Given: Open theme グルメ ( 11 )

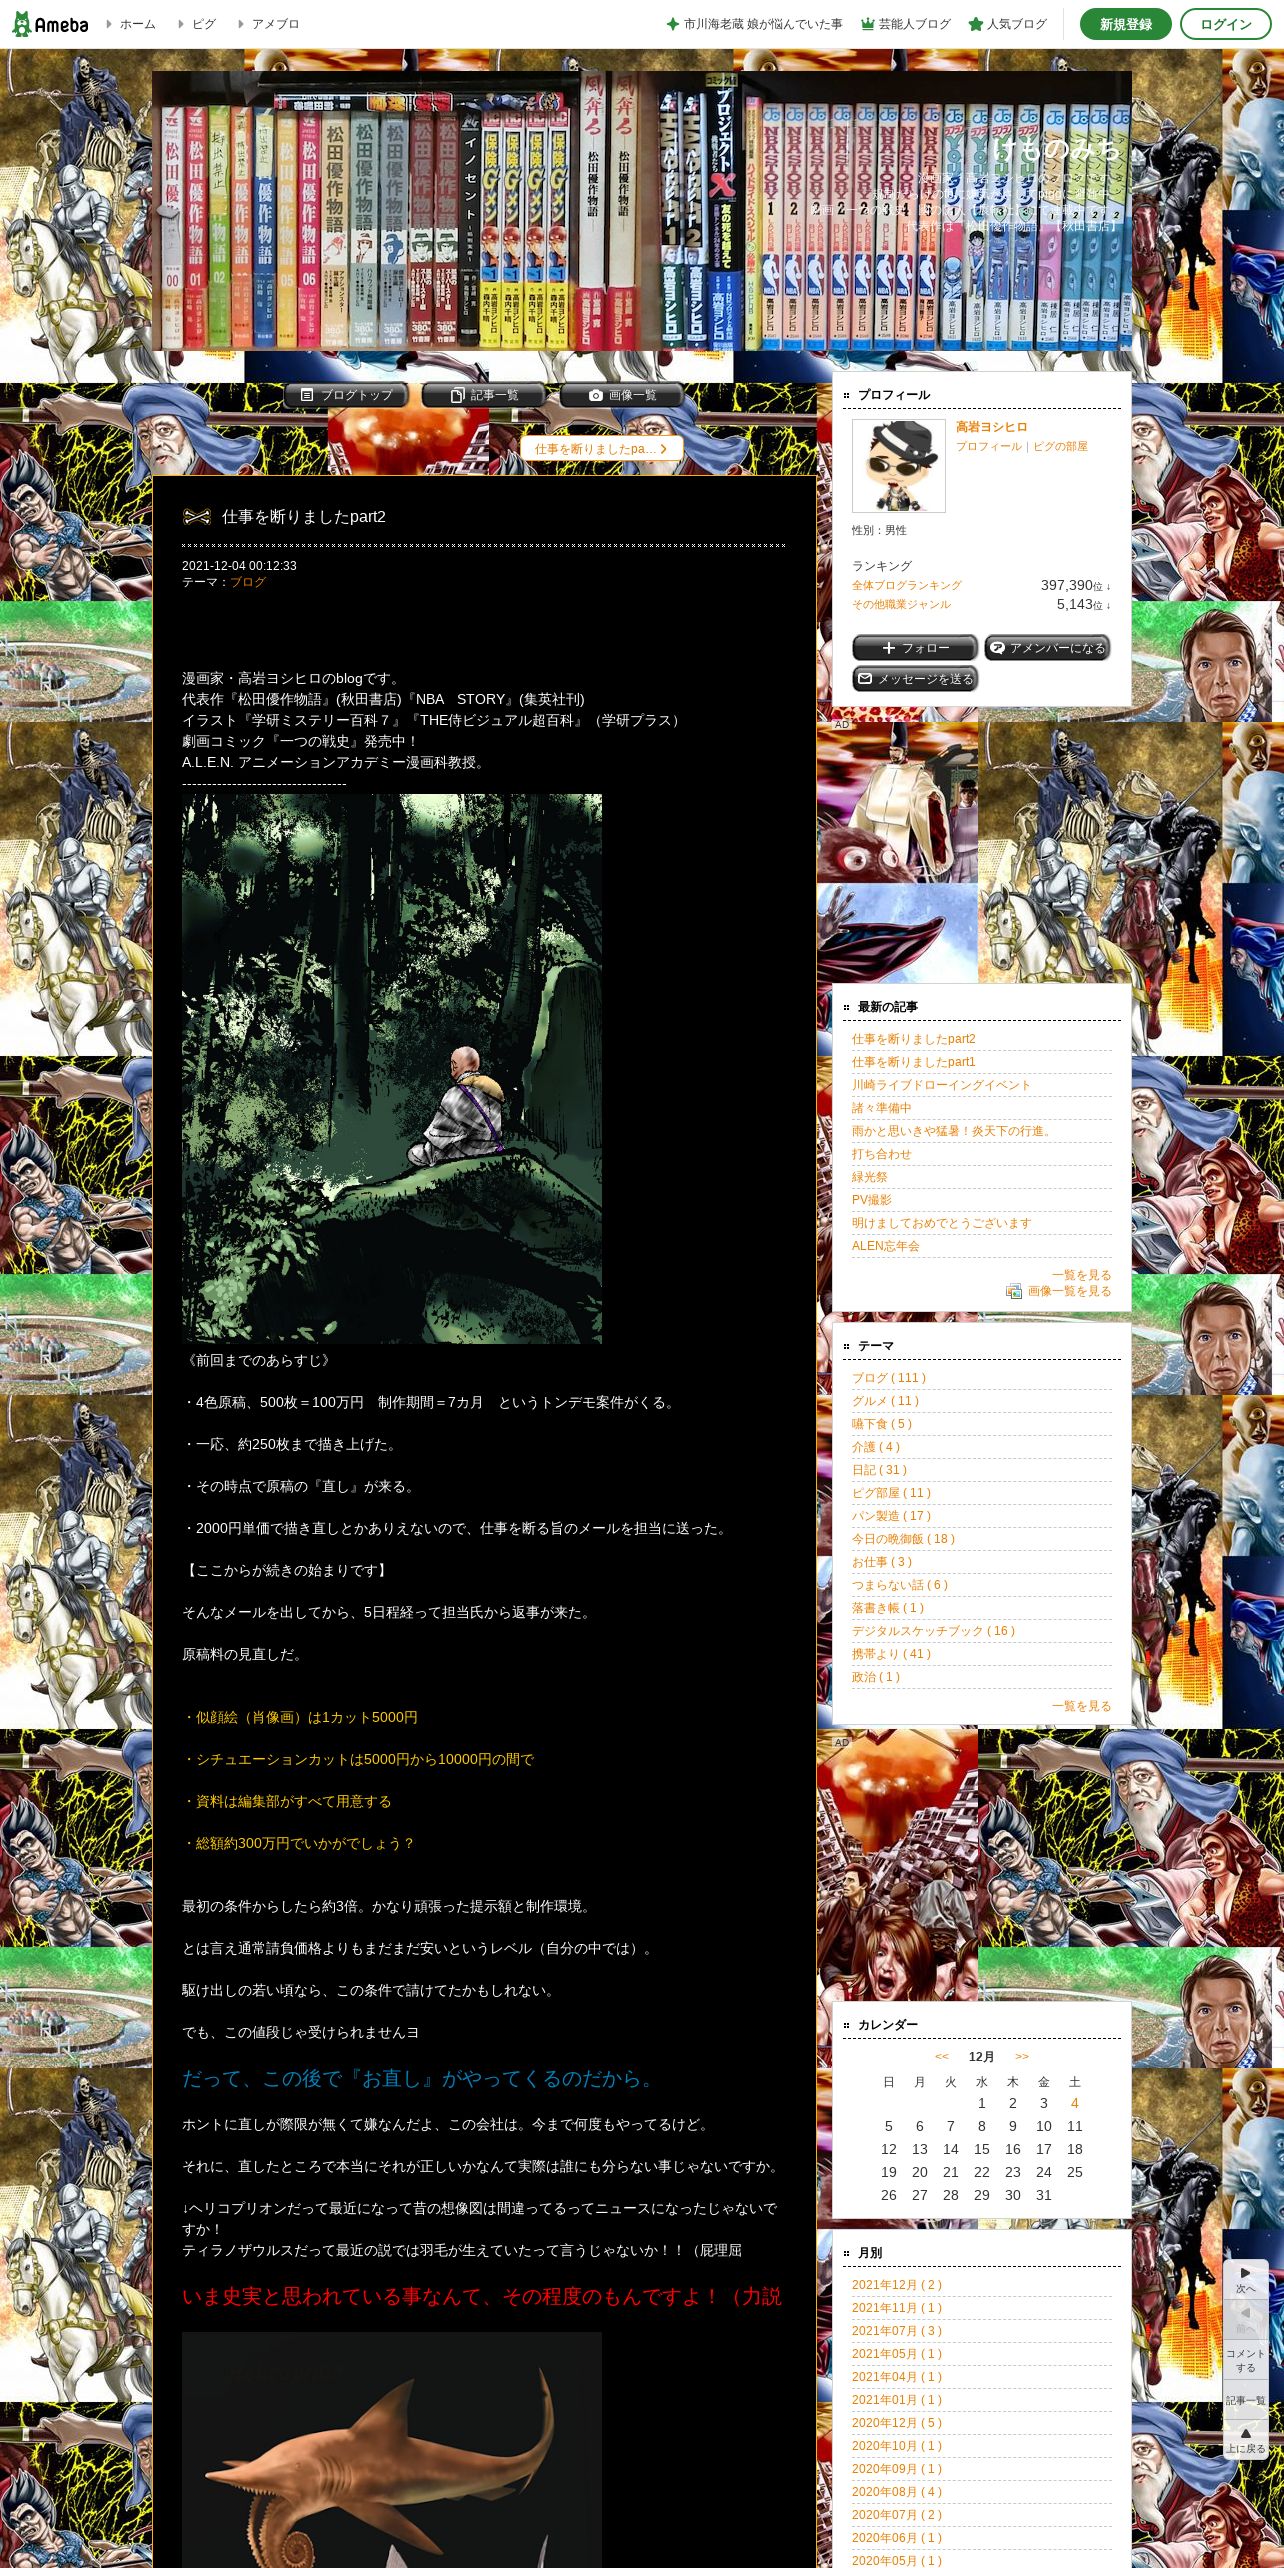Looking at the screenshot, I should click(x=885, y=1401).
